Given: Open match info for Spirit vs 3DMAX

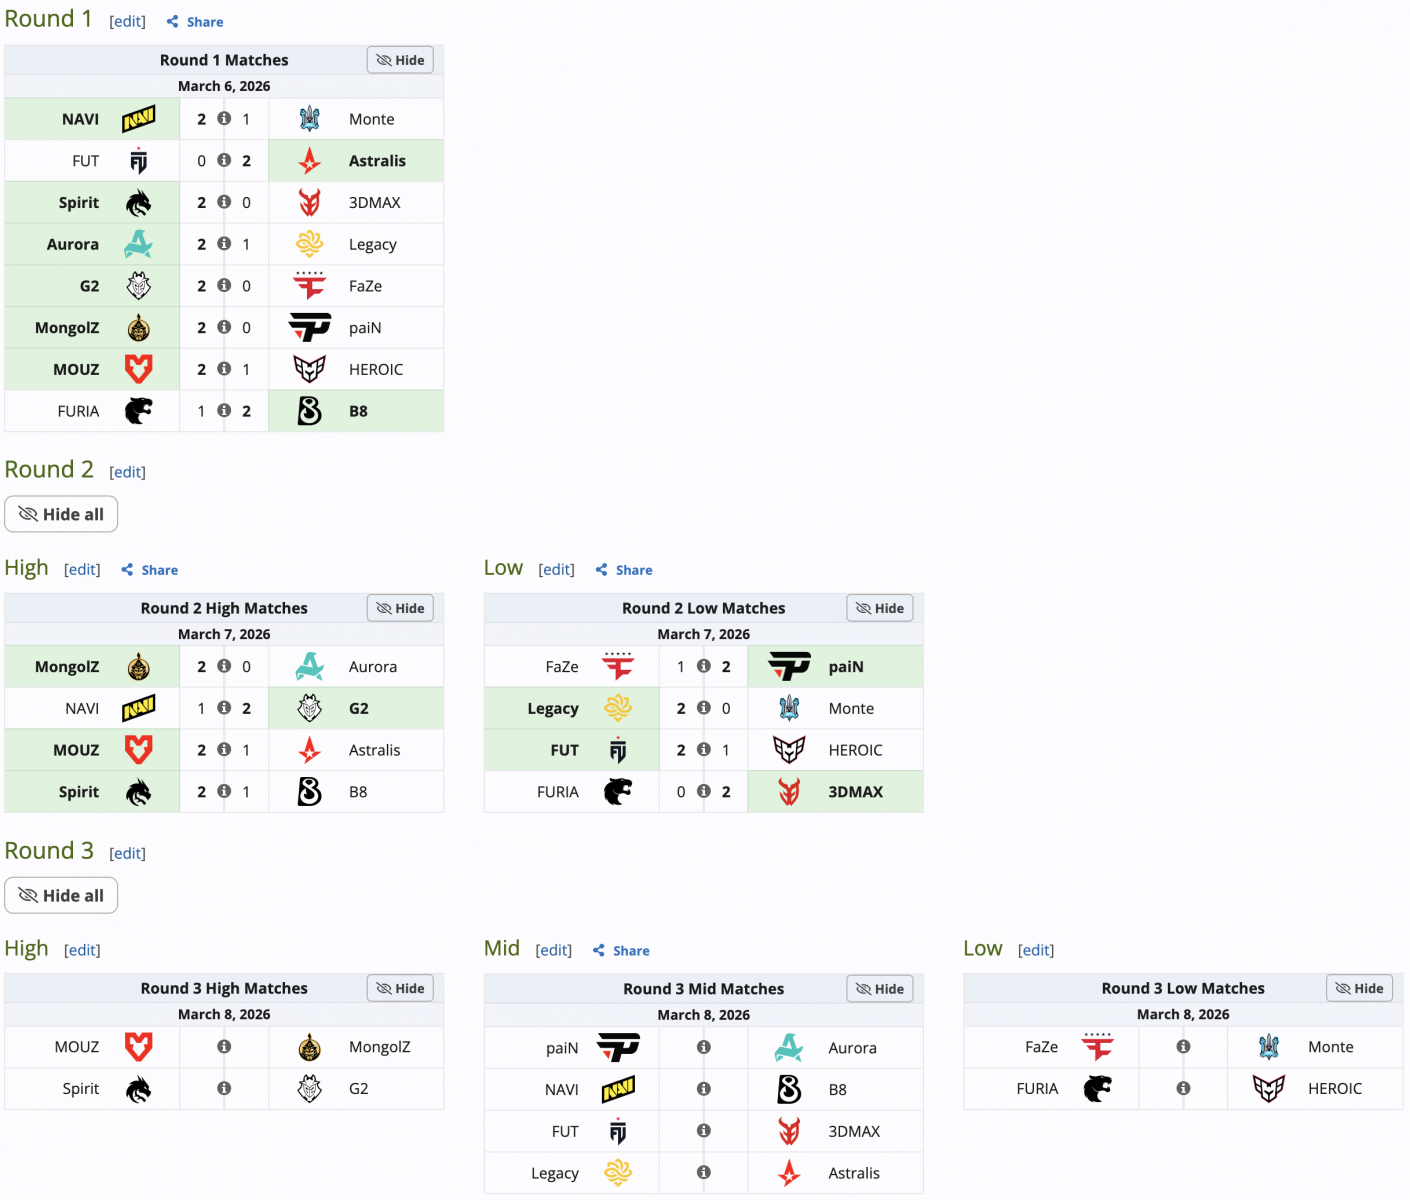Looking at the screenshot, I should pyautogui.click(x=224, y=202).
